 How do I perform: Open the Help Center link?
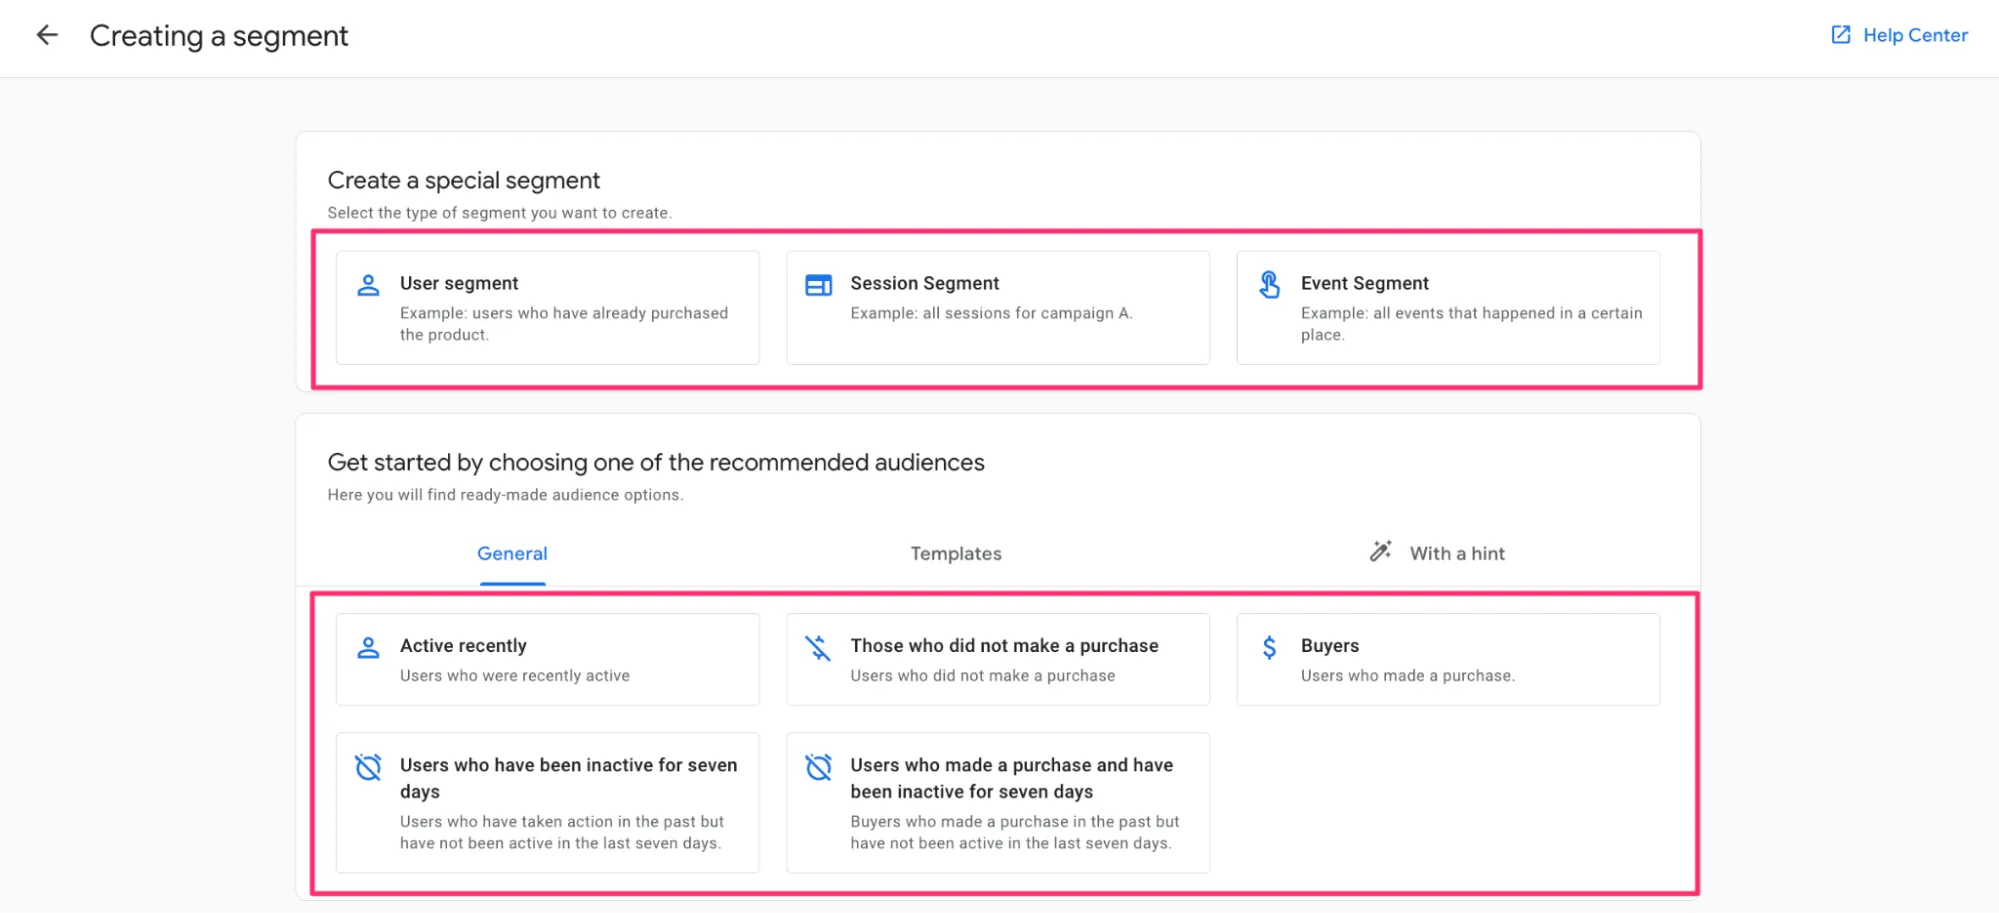tap(1914, 35)
